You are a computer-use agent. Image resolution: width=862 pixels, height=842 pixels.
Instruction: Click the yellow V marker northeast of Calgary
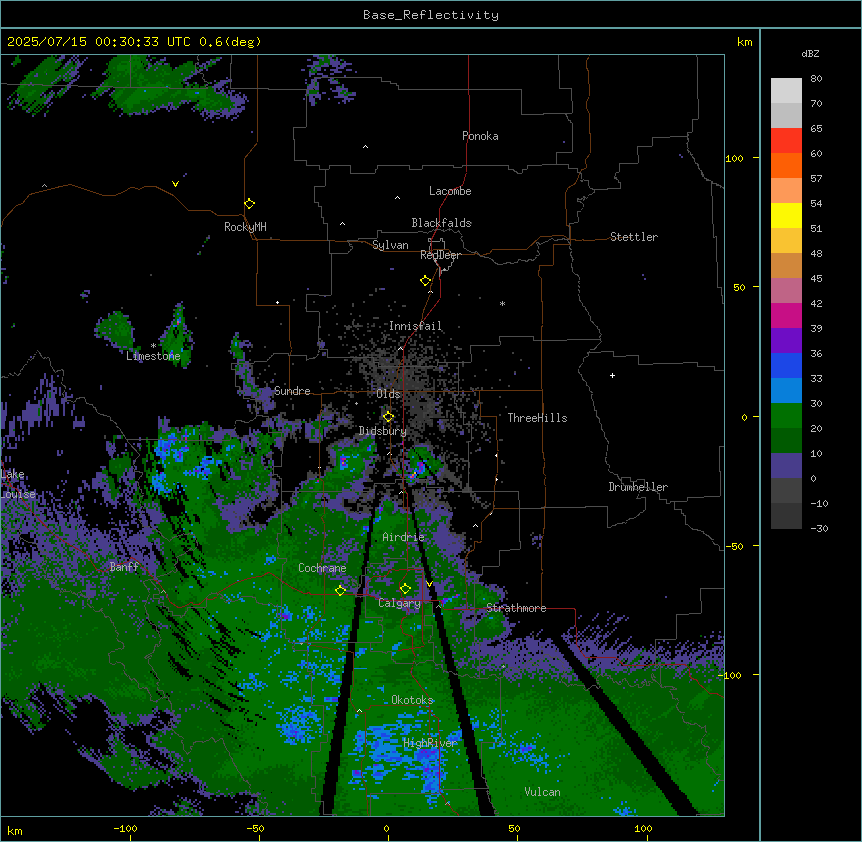click(x=429, y=584)
